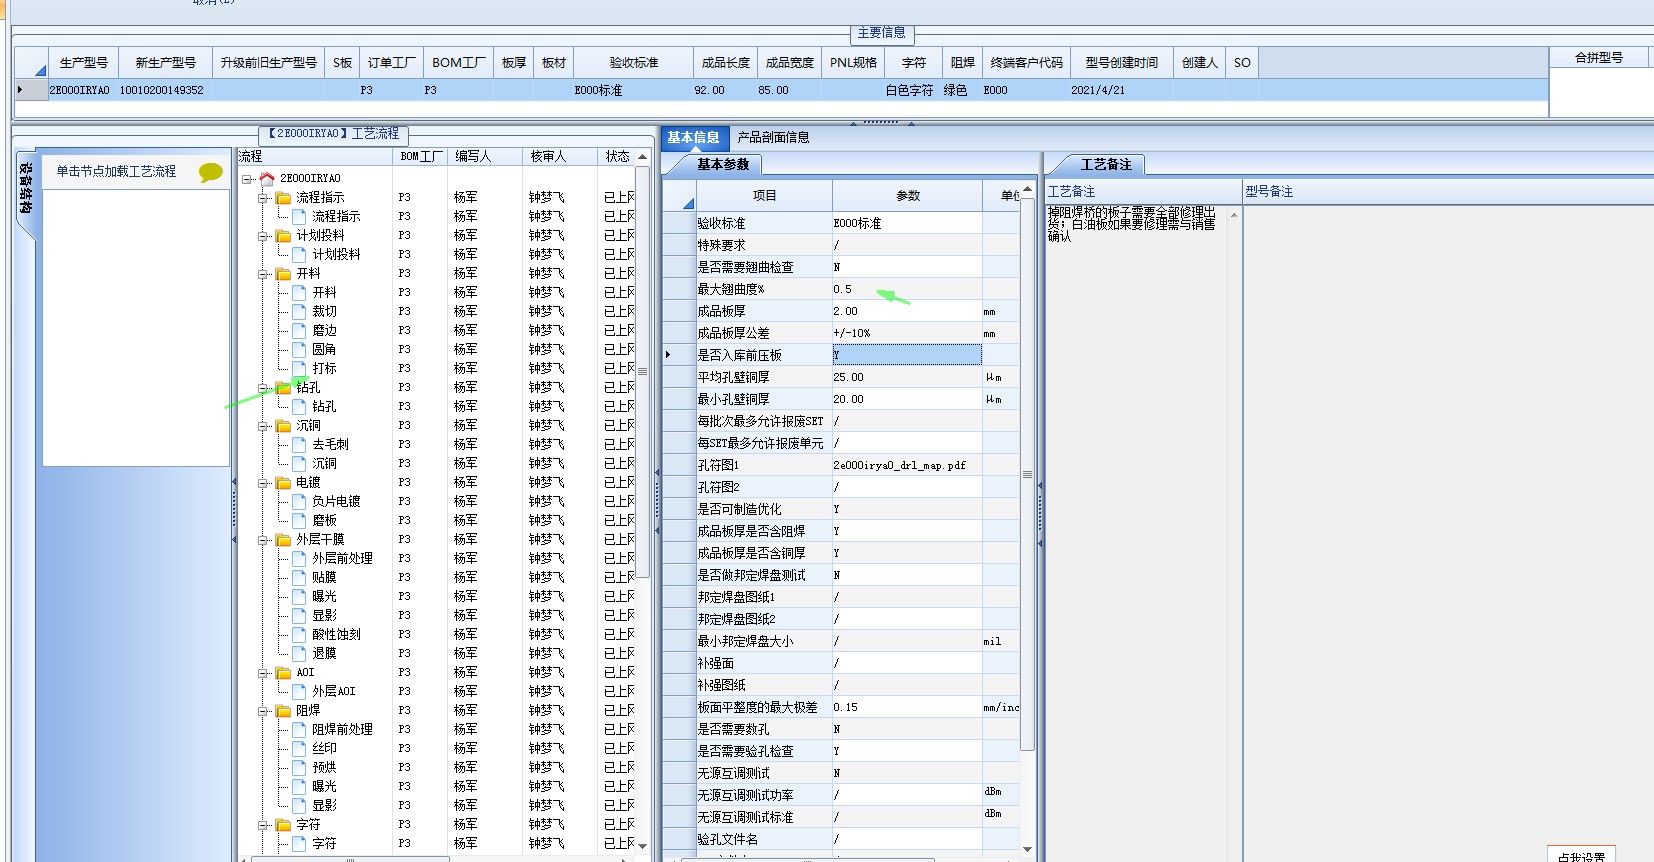Click the document icon next to 退膜

[299, 653]
